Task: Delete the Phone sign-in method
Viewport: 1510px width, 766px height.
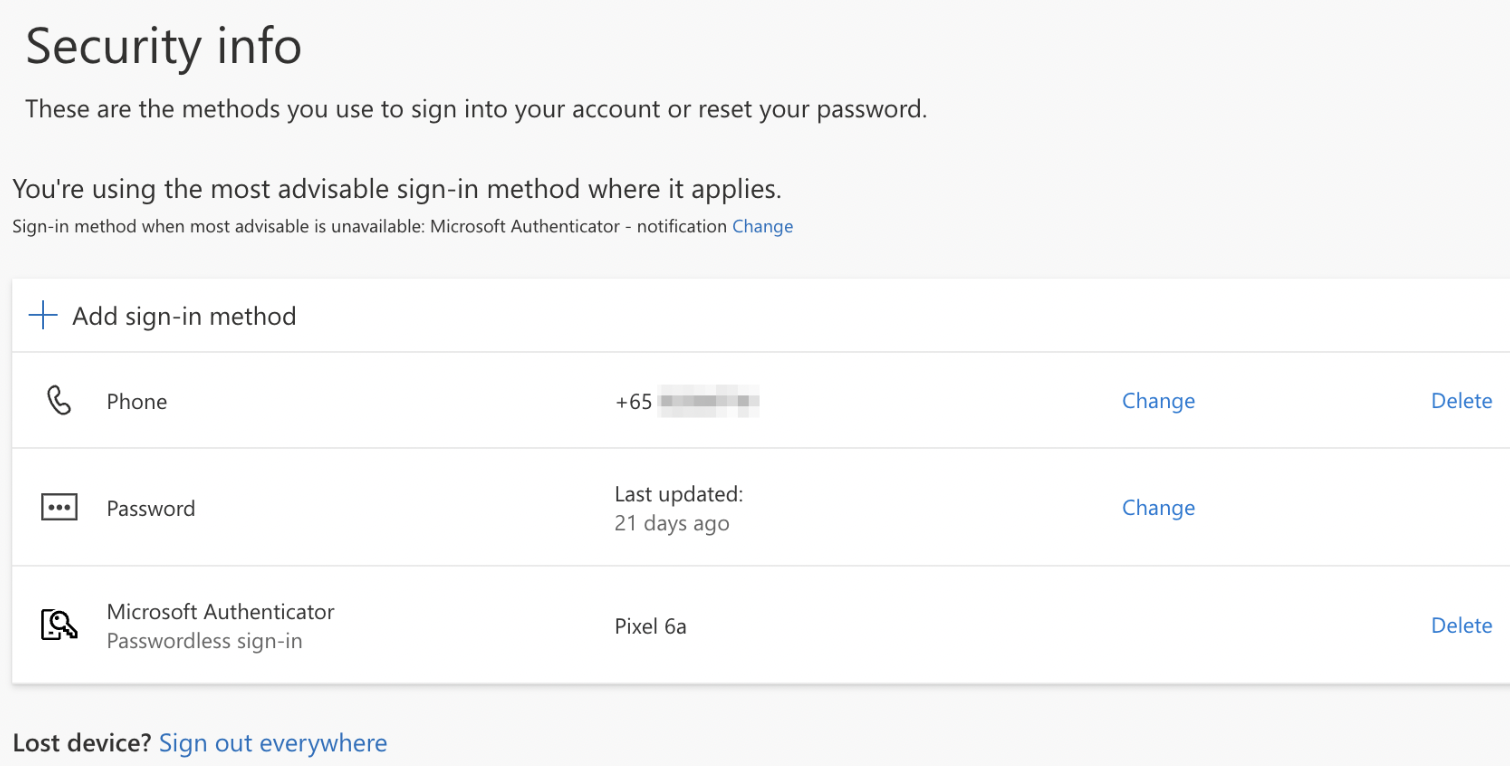Action: pyautogui.click(x=1461, y=401)
